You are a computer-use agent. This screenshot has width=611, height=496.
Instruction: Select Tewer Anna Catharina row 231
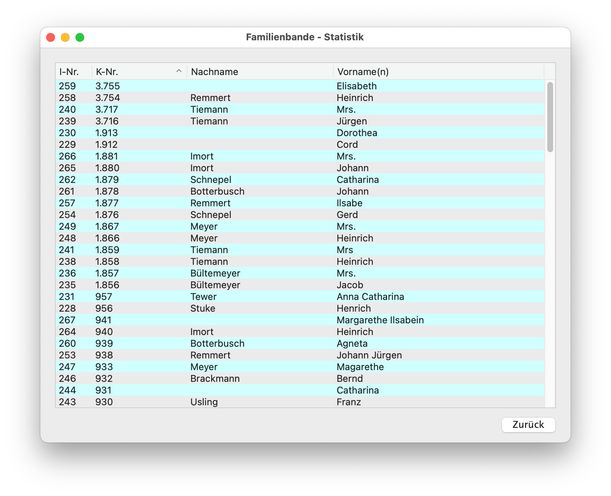(x=300, y=297)
